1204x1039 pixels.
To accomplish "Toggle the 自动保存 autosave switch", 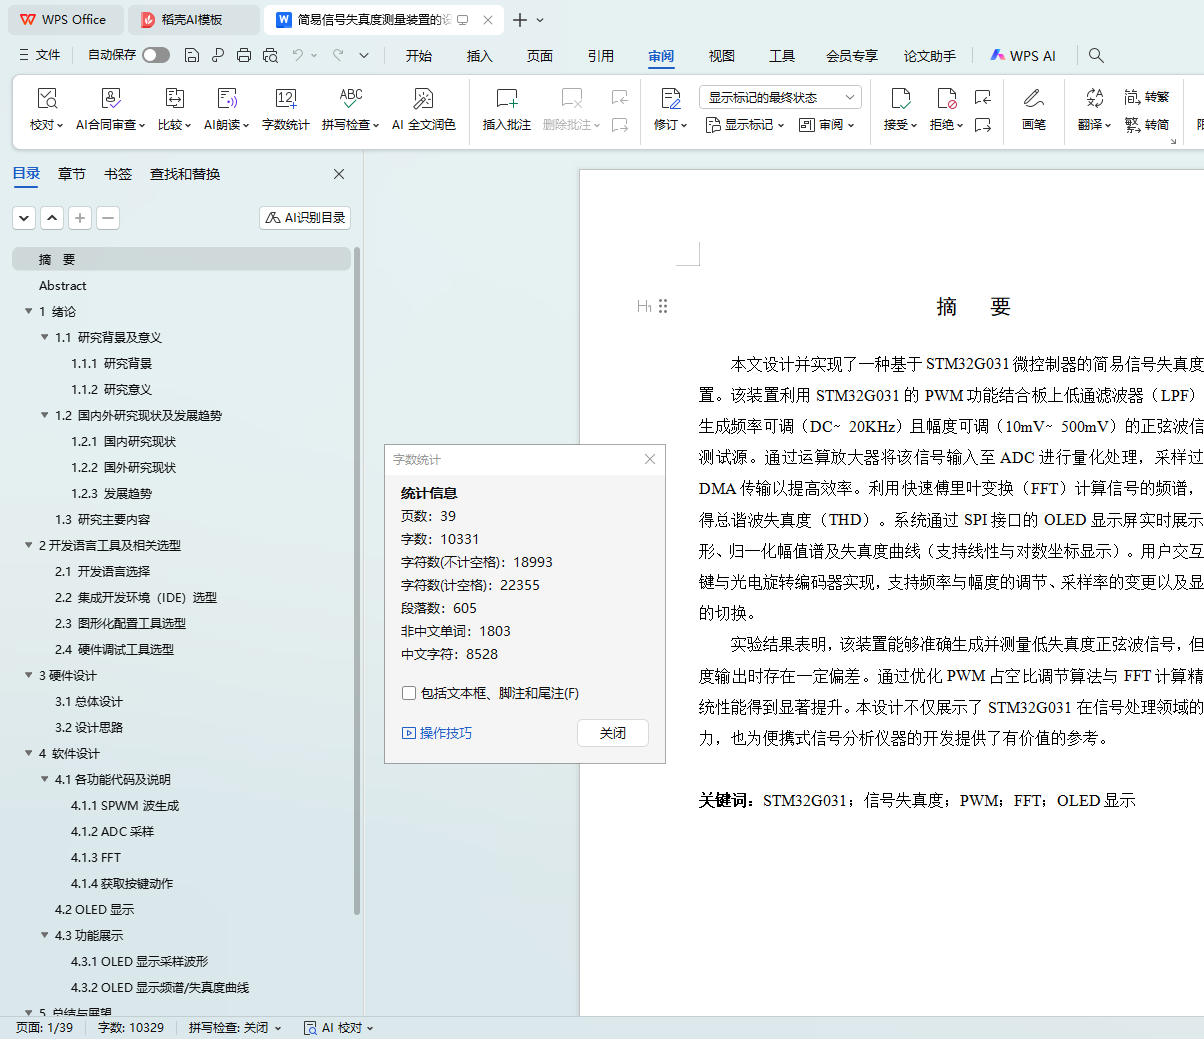I will 156,55.
